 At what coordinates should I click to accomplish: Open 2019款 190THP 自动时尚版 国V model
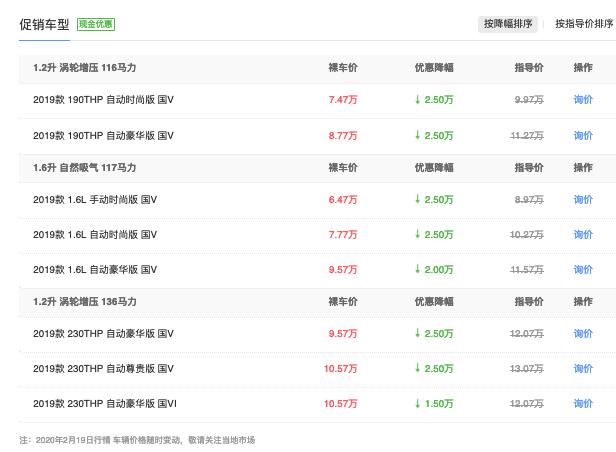[103, 100]
